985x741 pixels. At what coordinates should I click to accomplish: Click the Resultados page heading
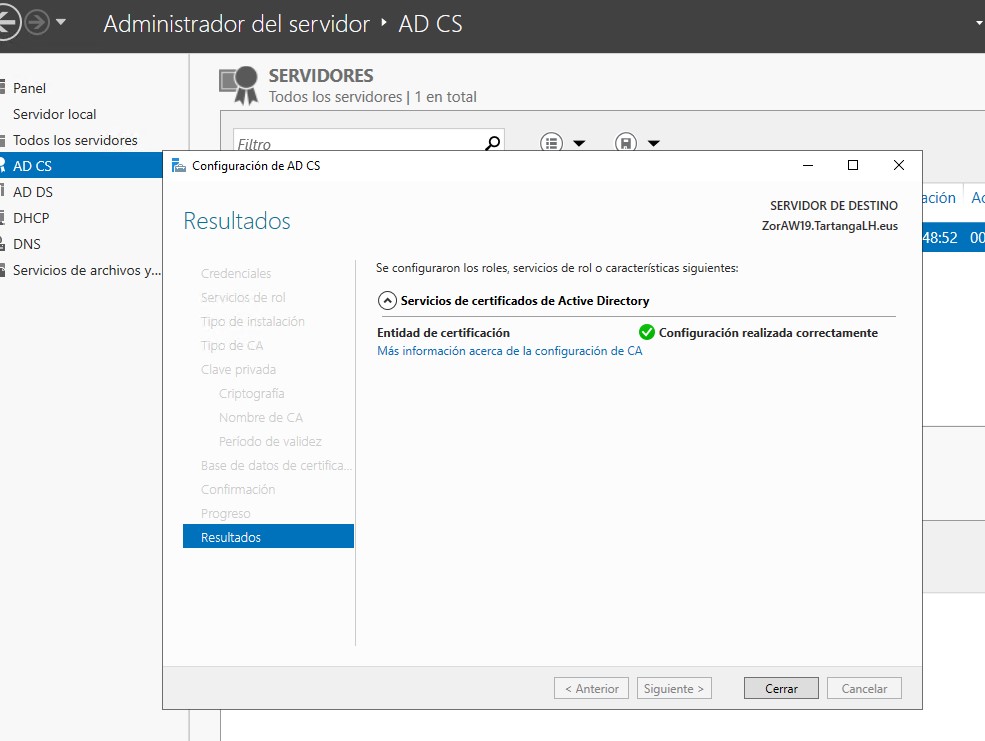237,221
